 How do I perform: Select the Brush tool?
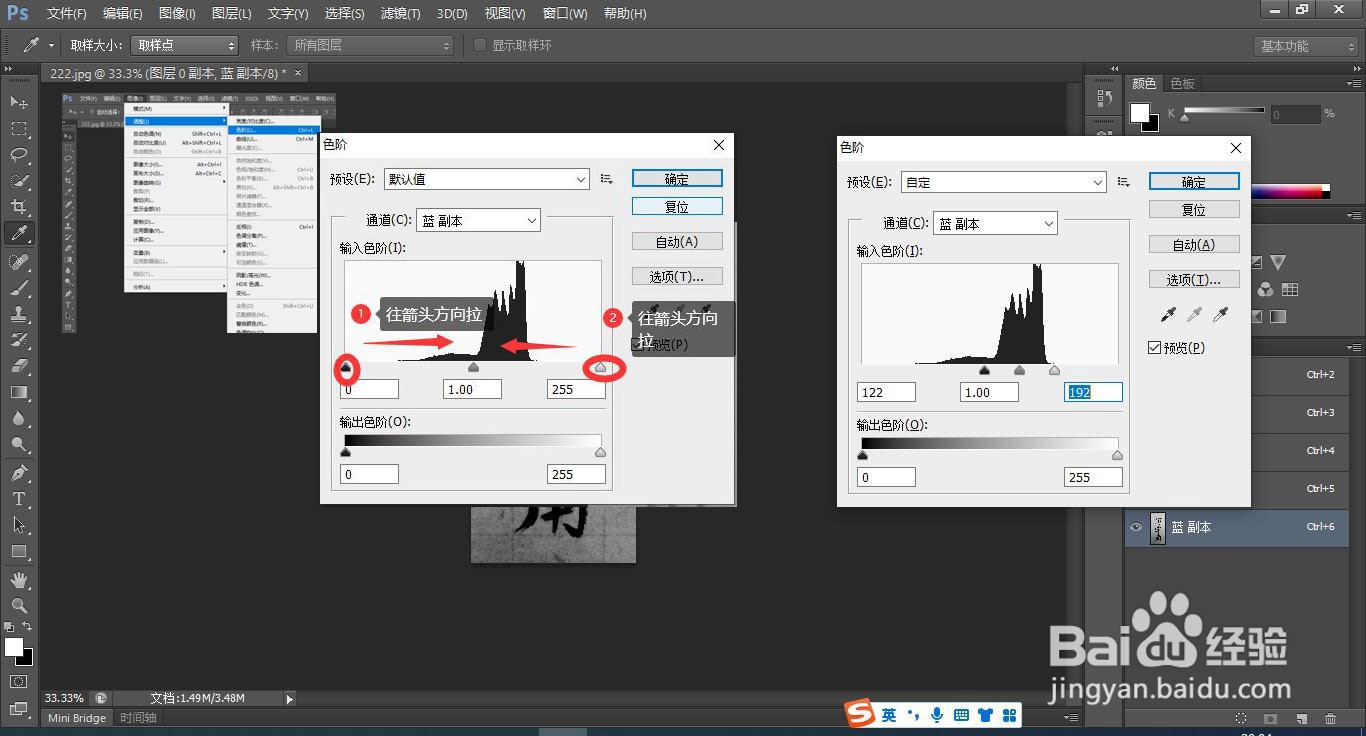click(19, 288)
